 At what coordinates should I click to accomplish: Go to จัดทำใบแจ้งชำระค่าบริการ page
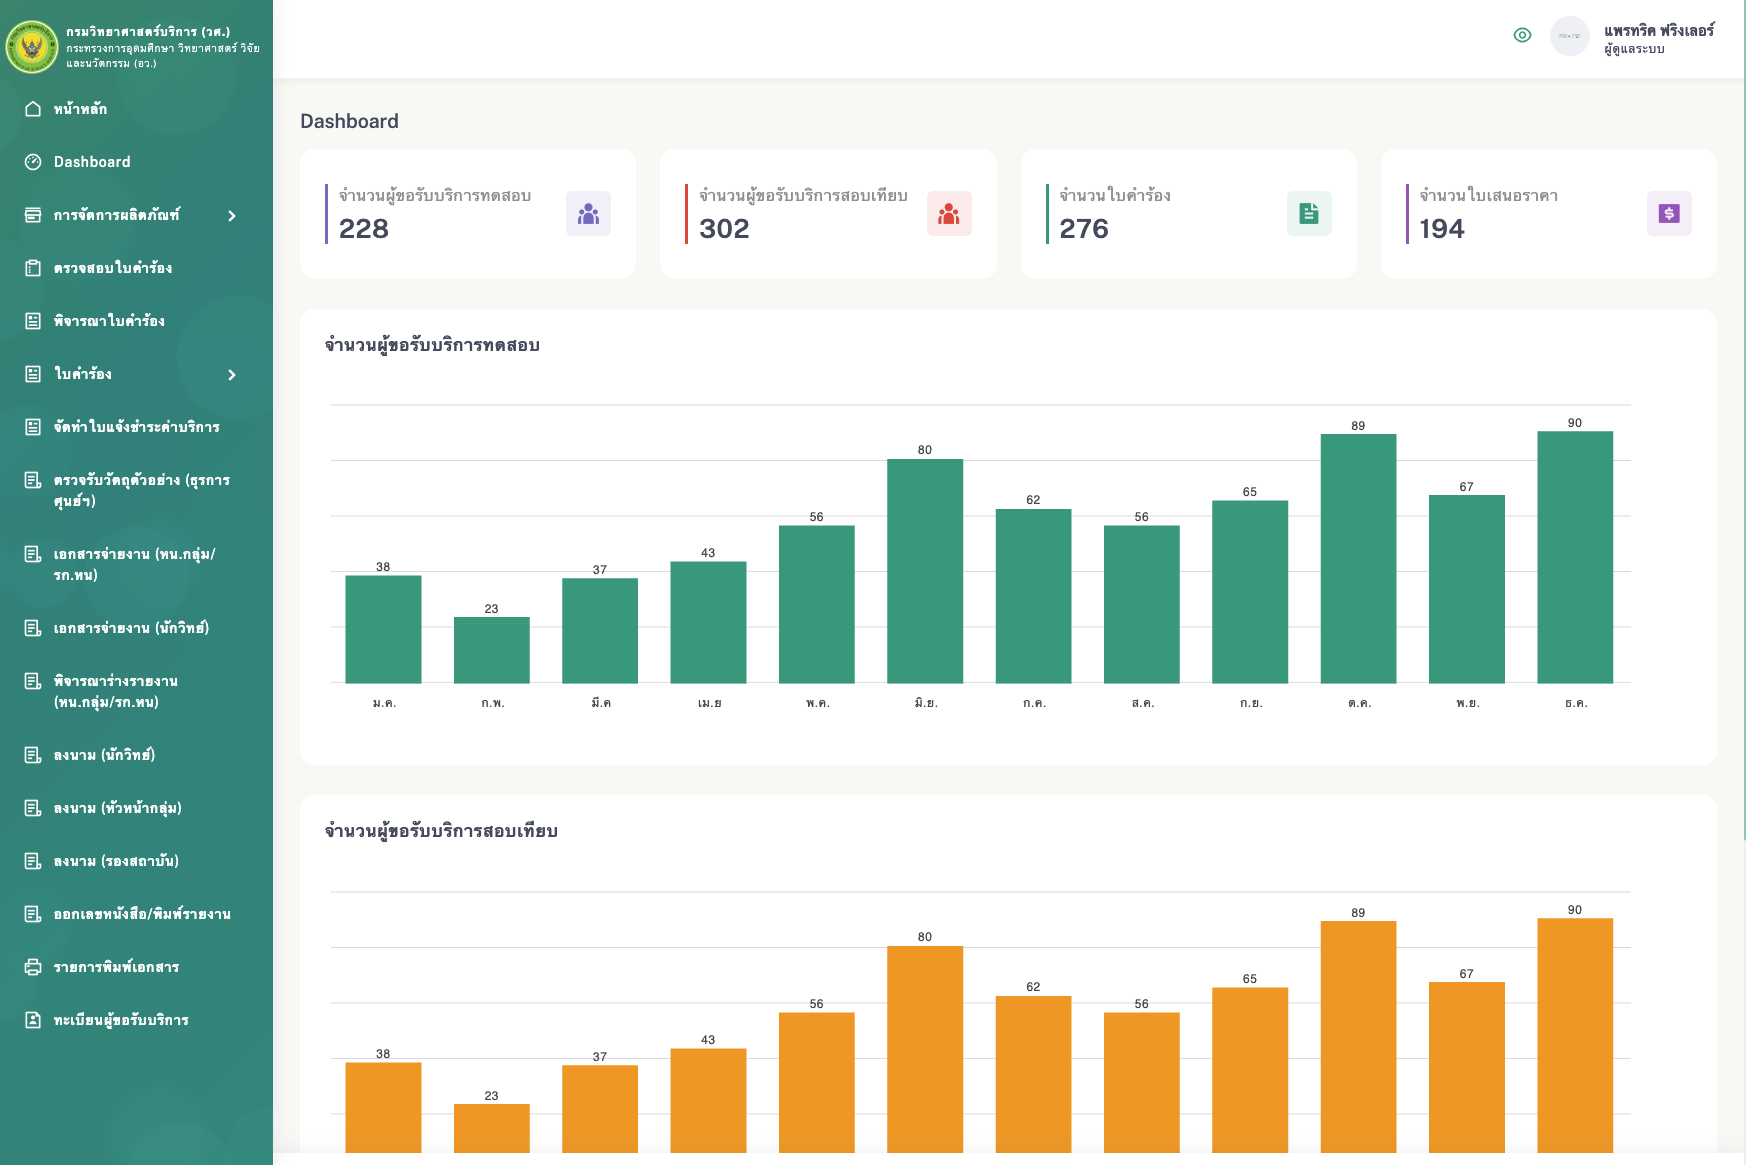(x=136, y=427)
